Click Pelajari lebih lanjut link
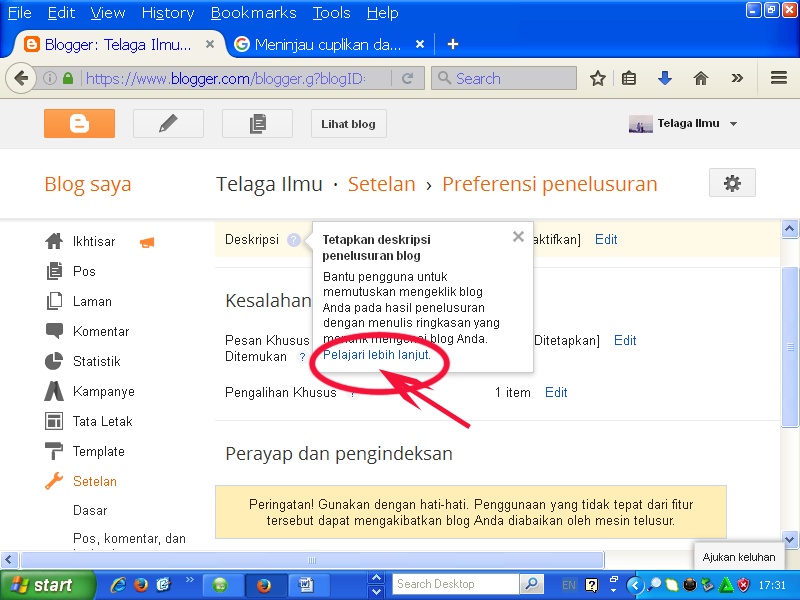 [x=377, y=355]
